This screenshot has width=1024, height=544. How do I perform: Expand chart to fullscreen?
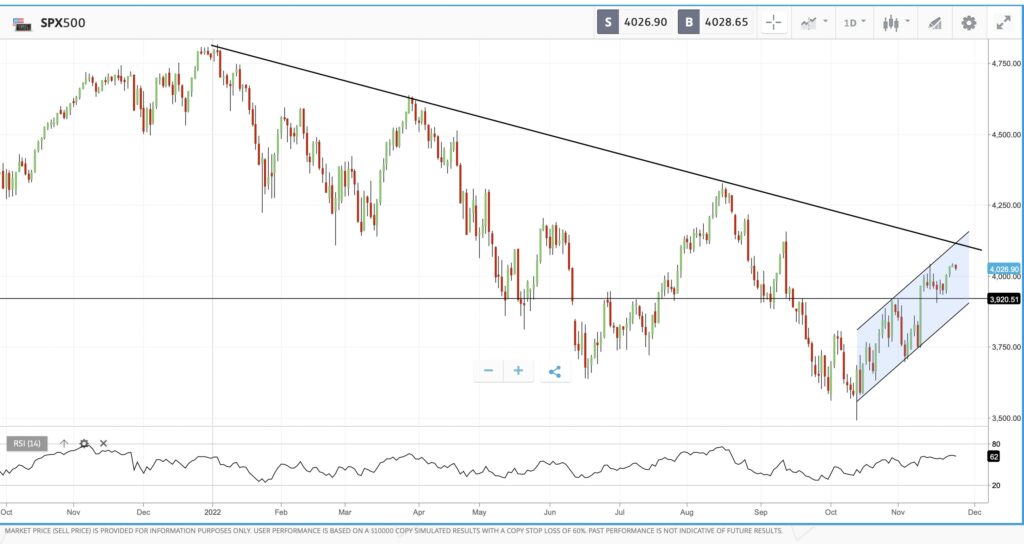(x=1003, y=22)
